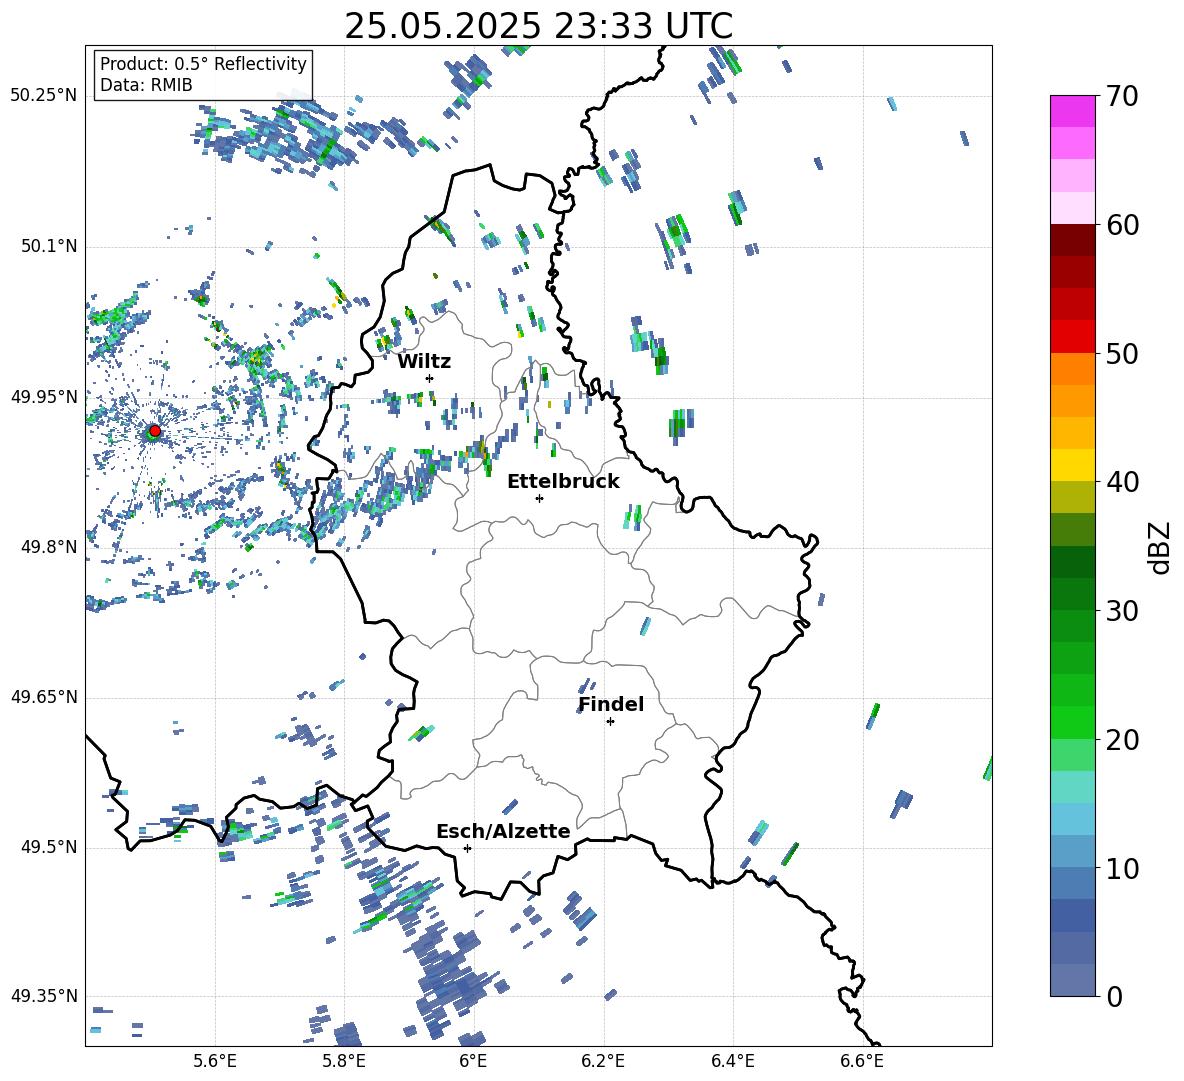Click the Wiltz city label
Screen dimensions: 1184x1081
pyautogui.click(x=424, y=362)
